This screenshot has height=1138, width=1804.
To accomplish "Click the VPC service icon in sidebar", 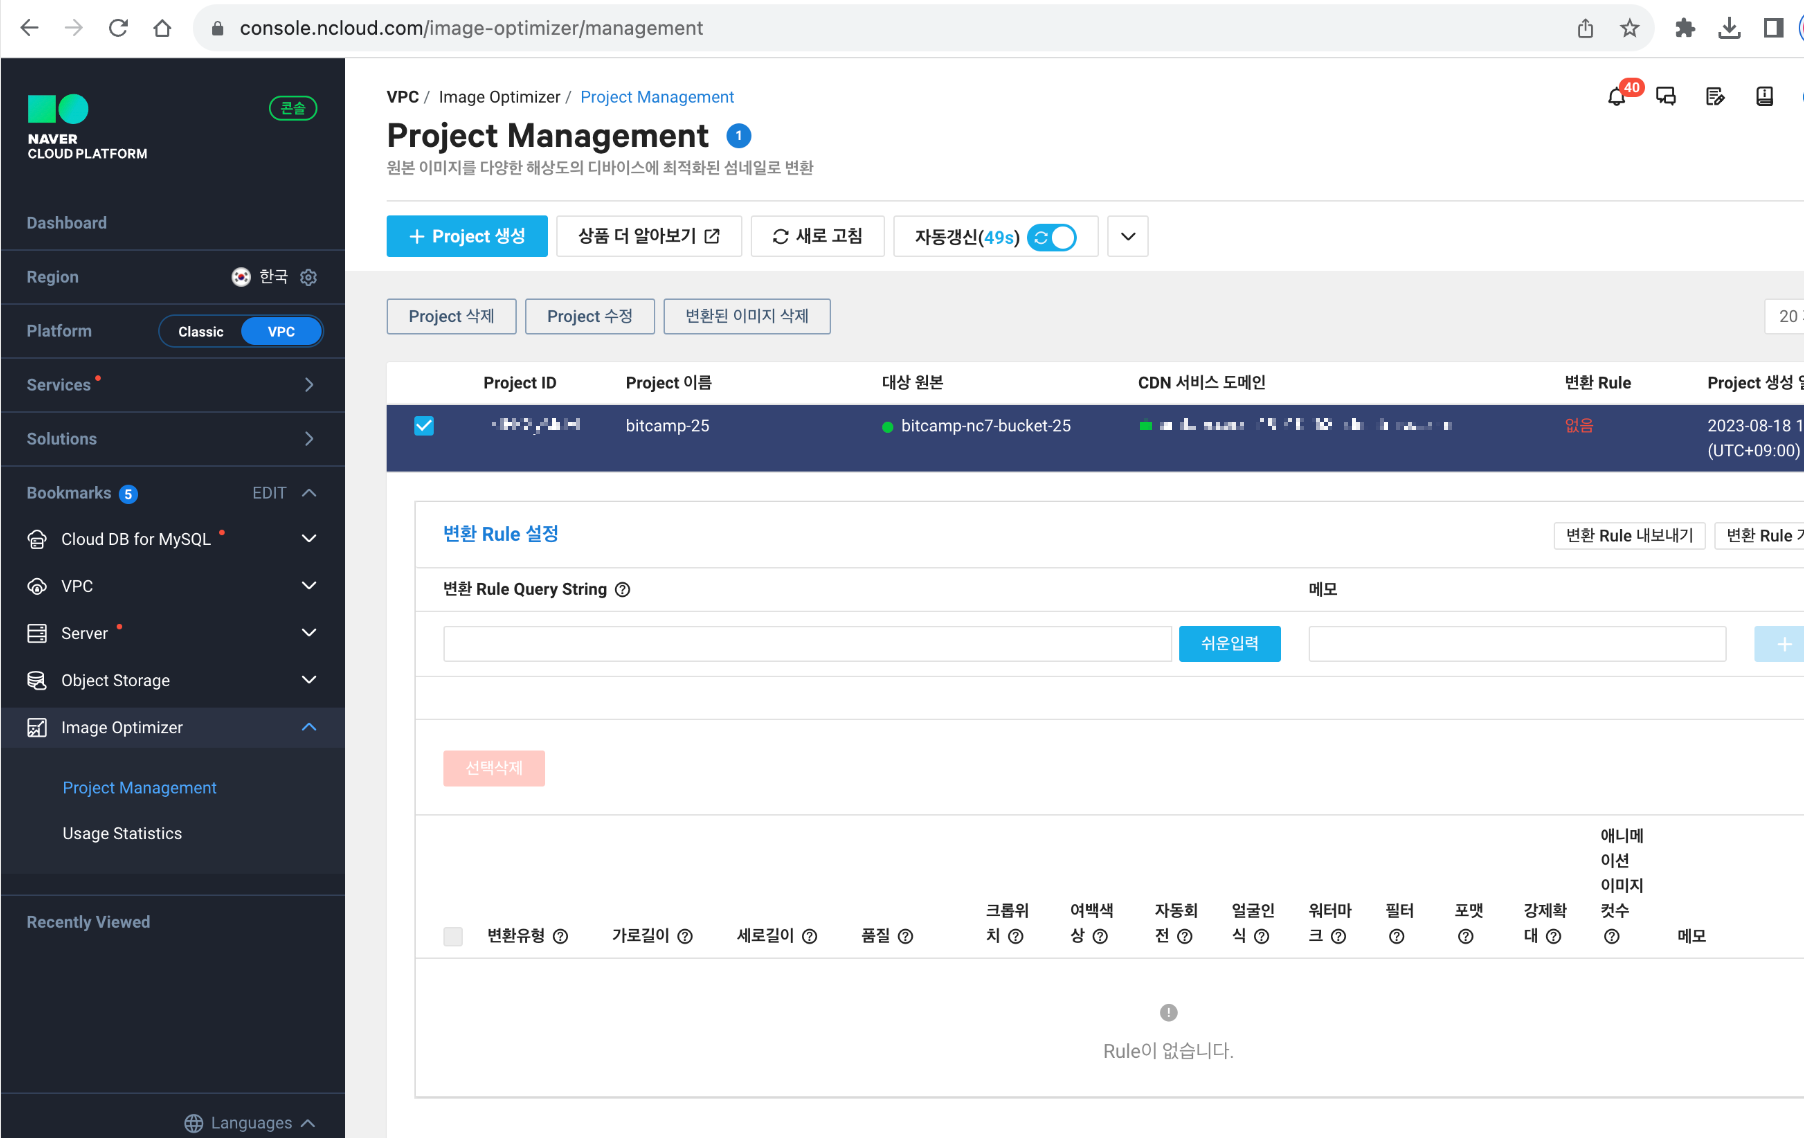I will point(37,586).
